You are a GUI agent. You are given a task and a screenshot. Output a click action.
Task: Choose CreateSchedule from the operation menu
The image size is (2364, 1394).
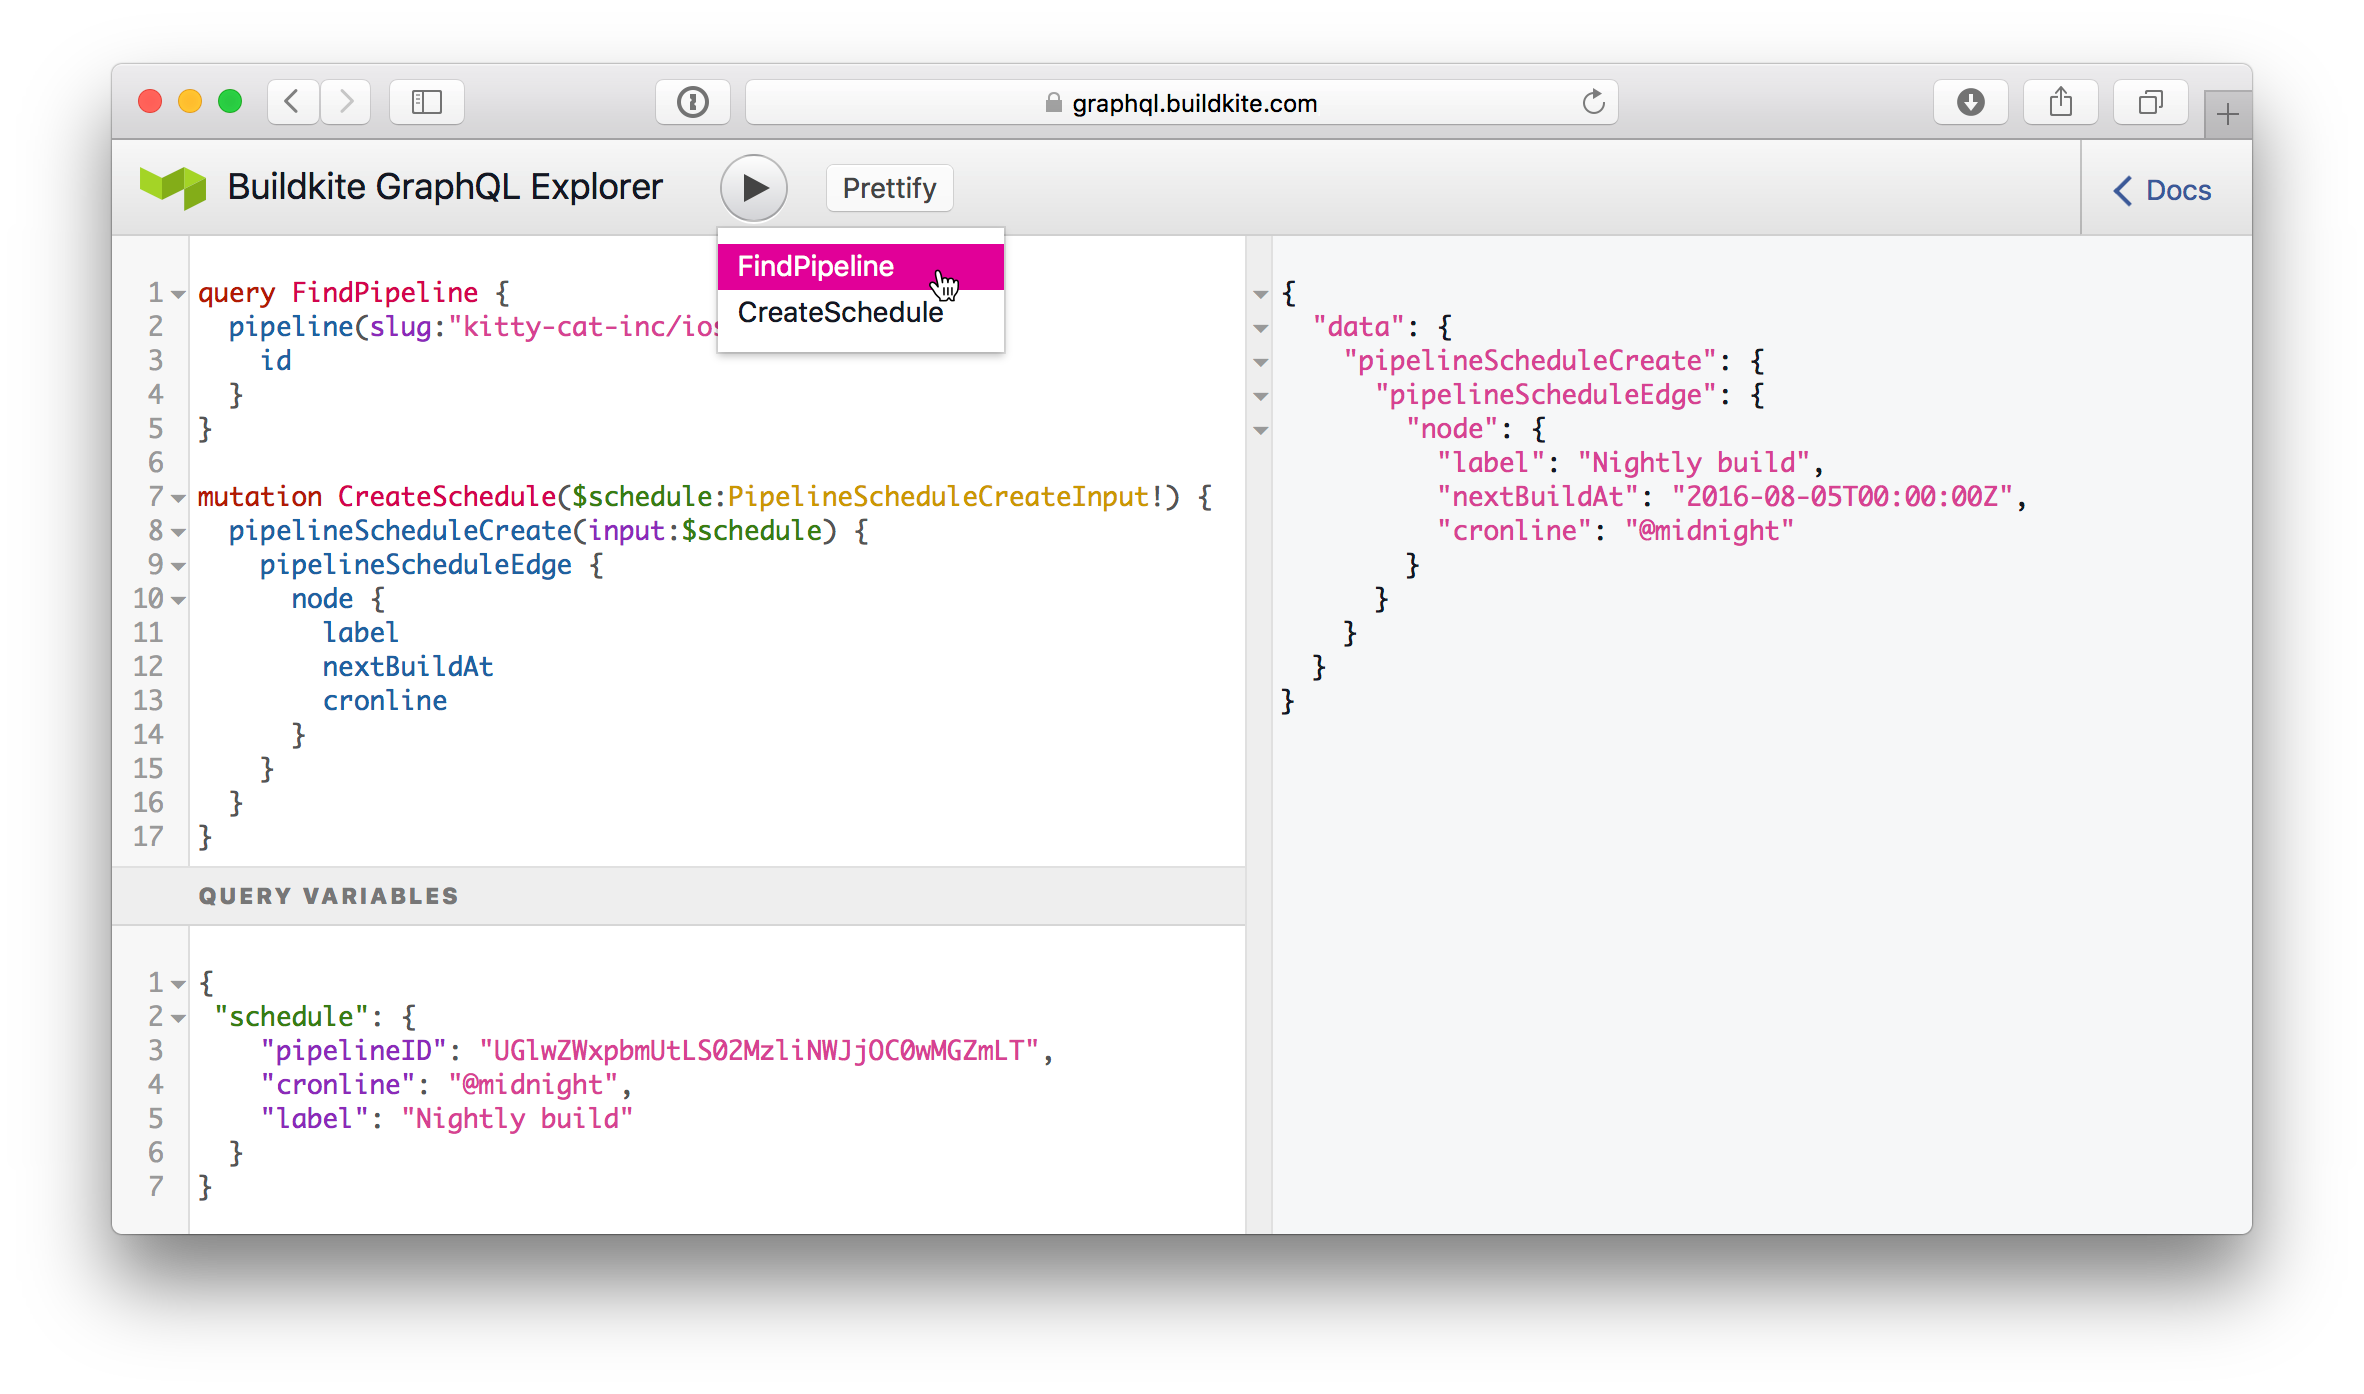click(x=861, y=313)
